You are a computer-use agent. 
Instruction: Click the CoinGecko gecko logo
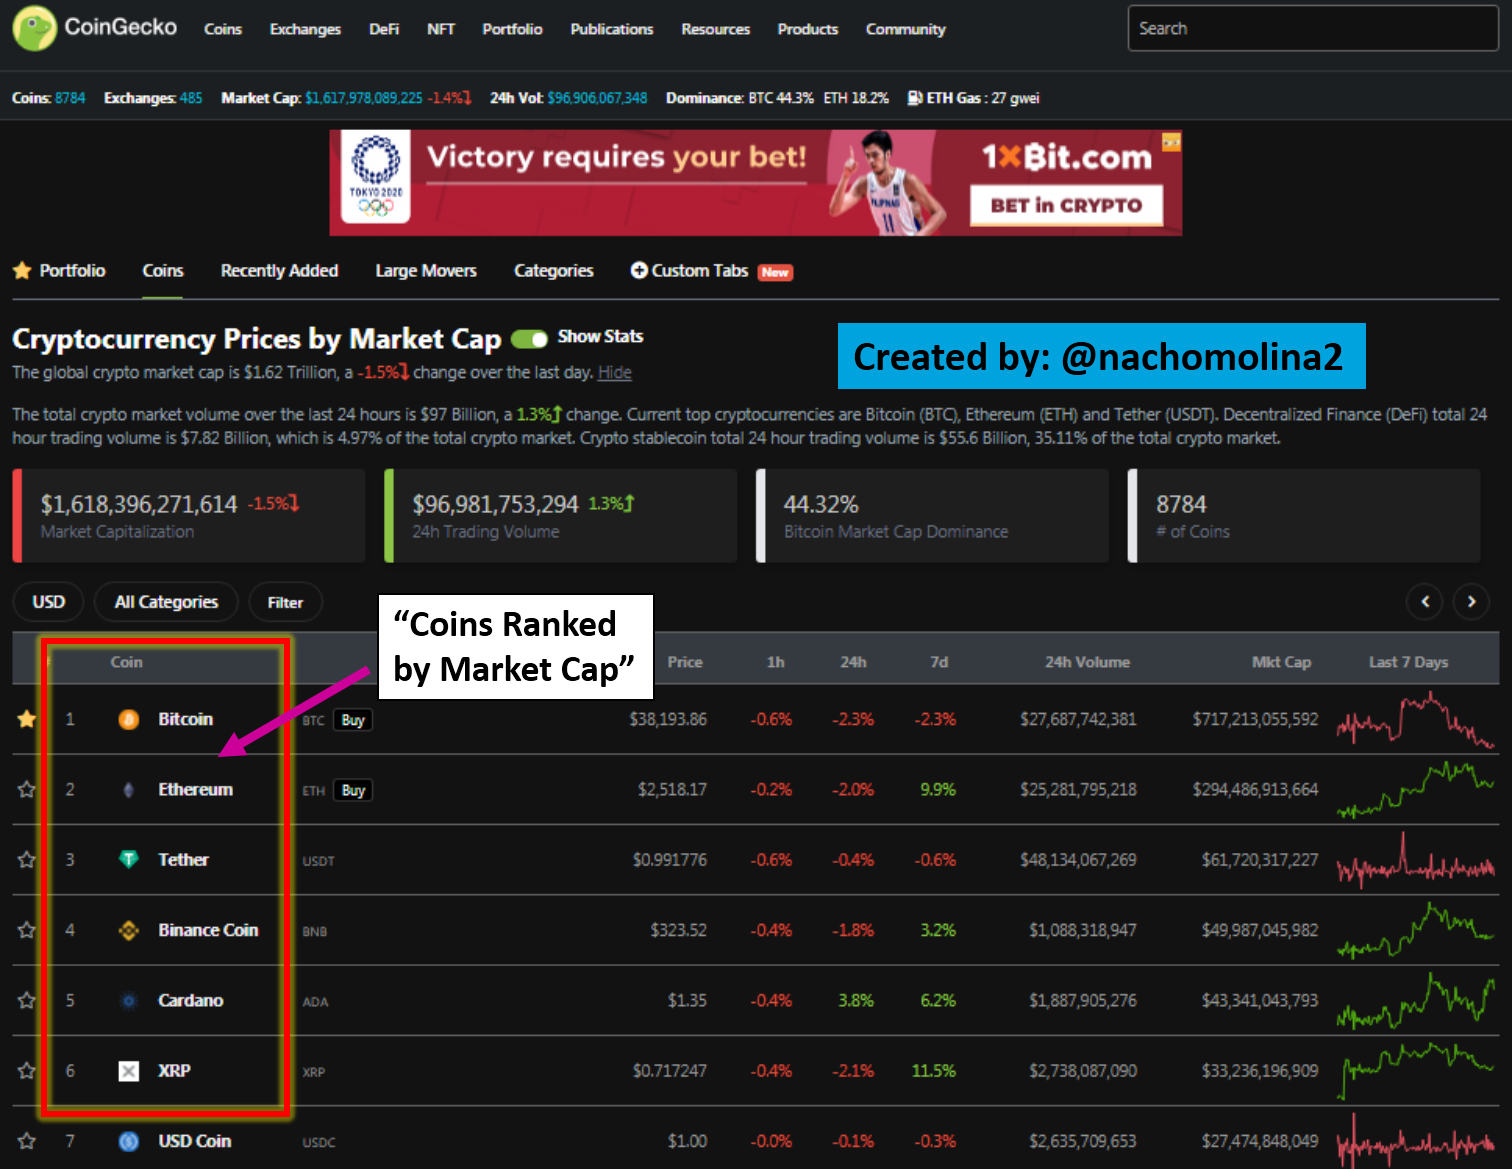pyautogui.click(x=34, y=28)
